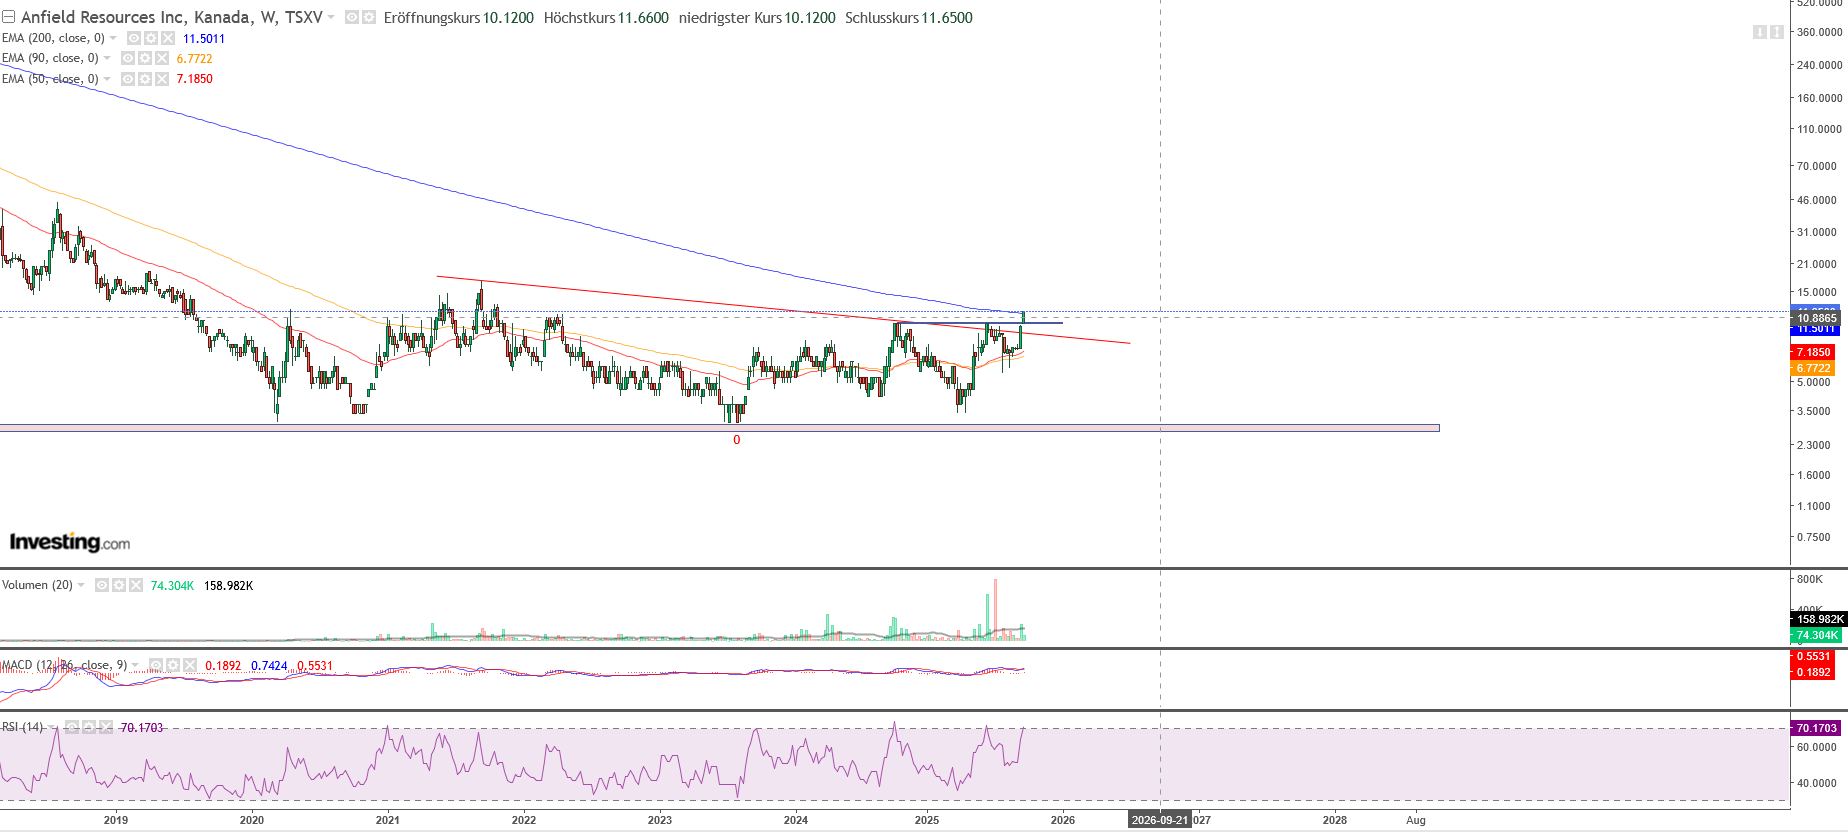Expand the EMA (90, close, 0) dropdown arrow
1848x832 pixels.
pyautogui.click(x=107, y=58)
